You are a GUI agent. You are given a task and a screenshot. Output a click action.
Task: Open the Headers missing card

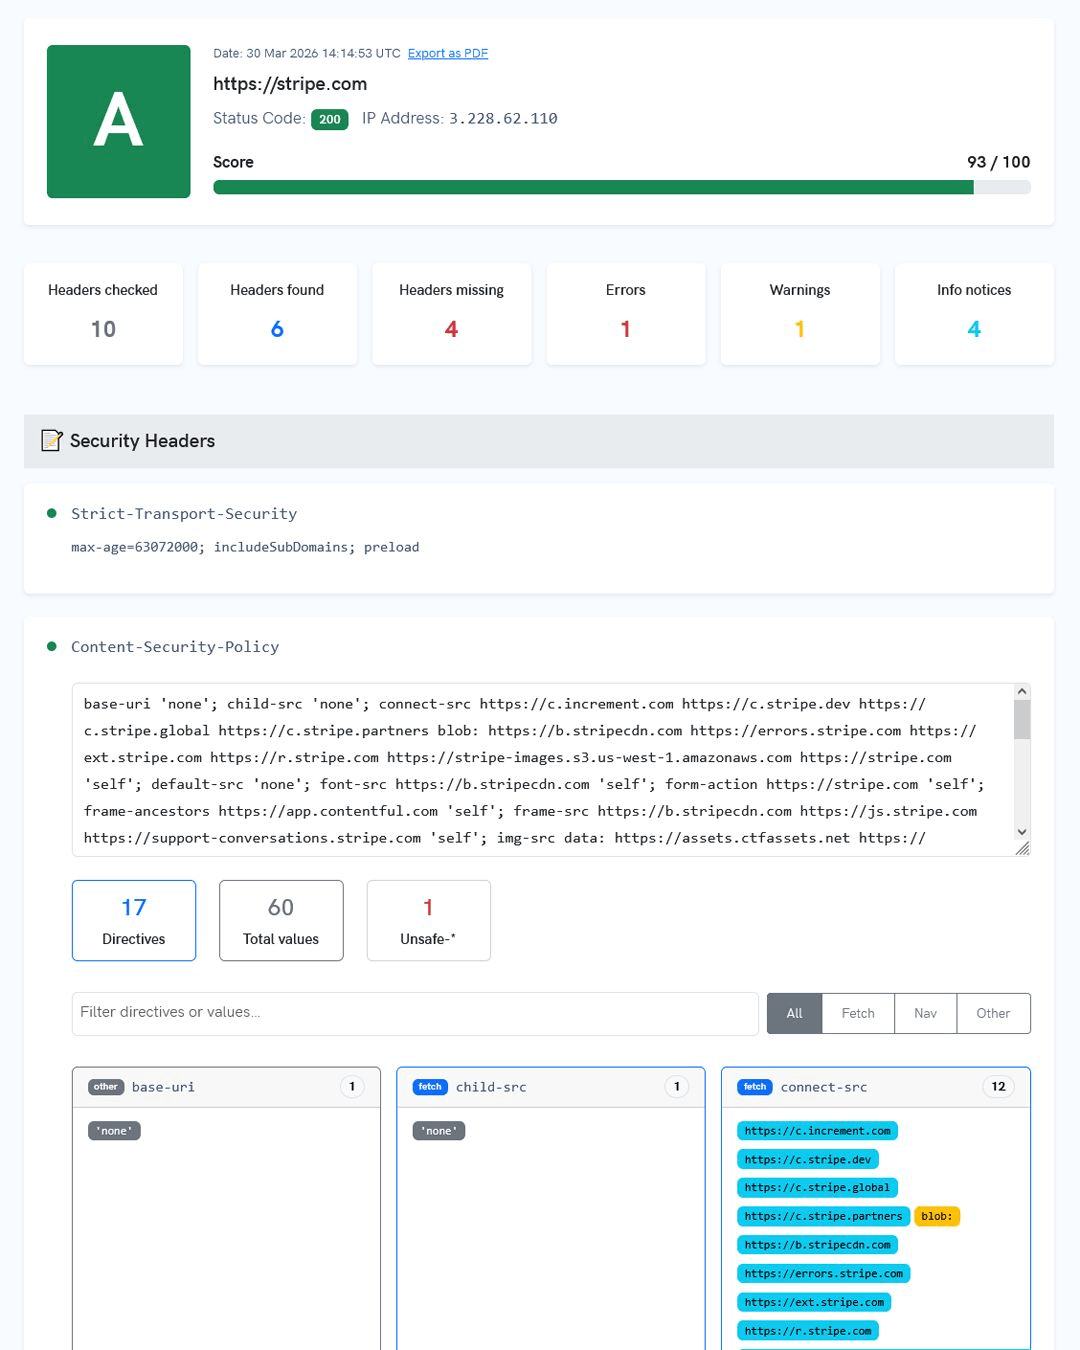pos(451,313)
